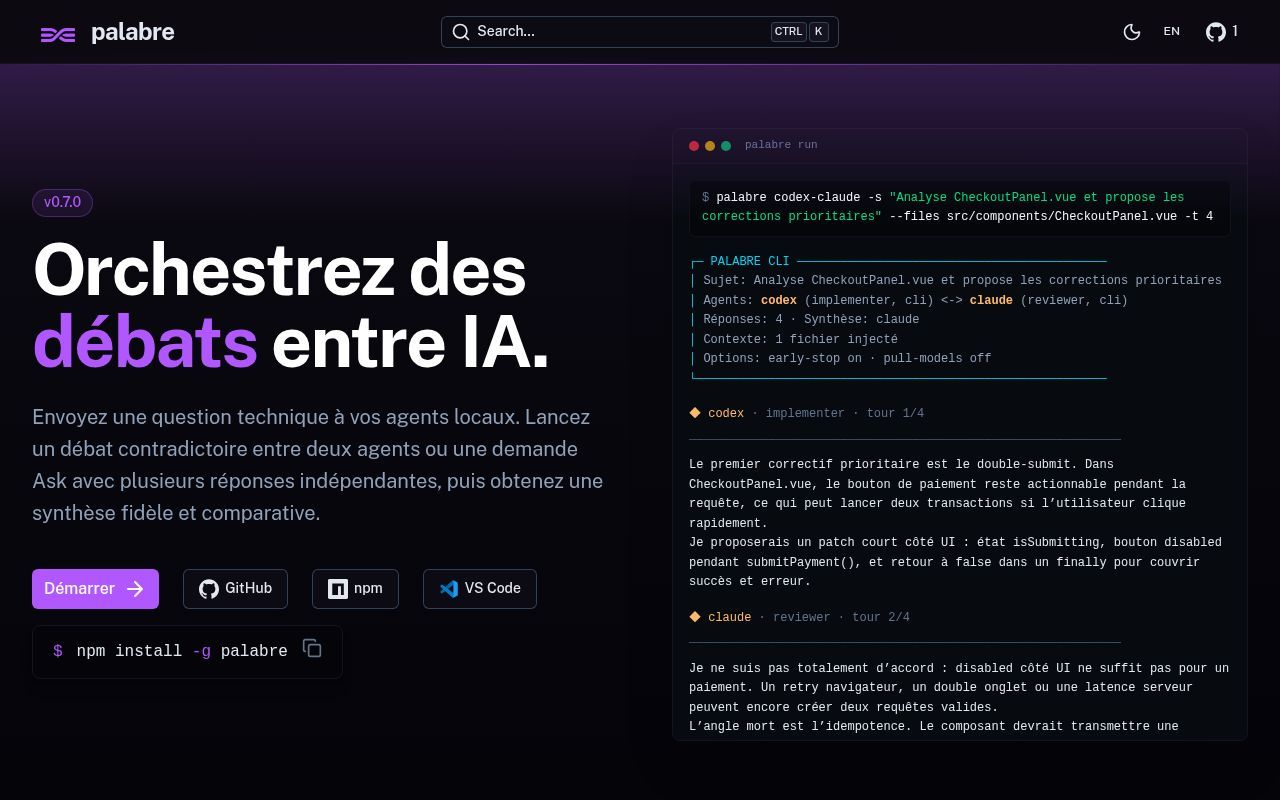Click 'Réponses: 4 · Synthèse: claude' line

tap(811, 319)
